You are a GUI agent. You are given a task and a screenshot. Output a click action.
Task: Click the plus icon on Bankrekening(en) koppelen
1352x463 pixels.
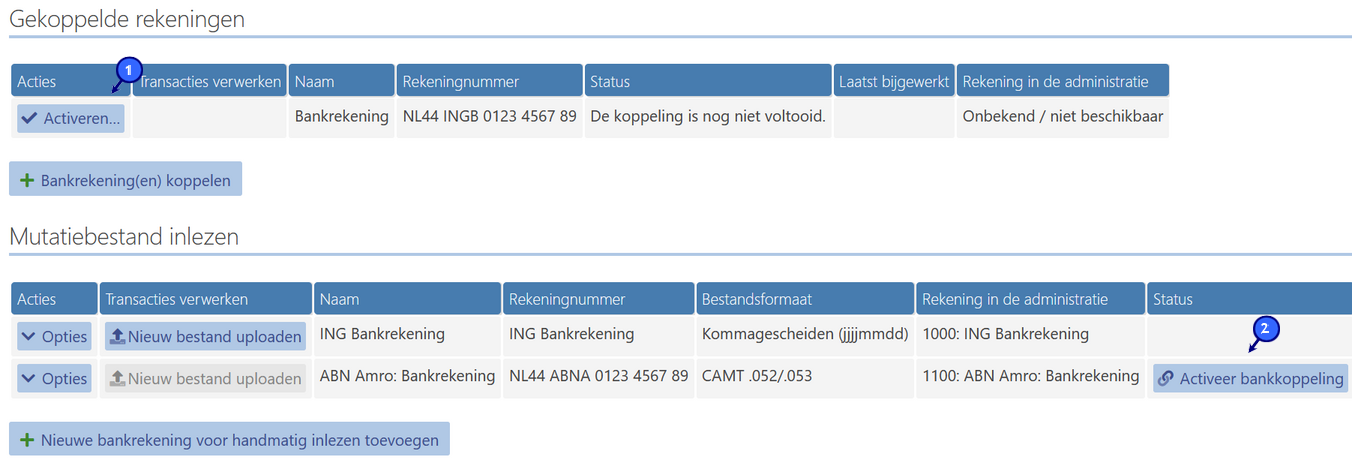tap(27, 181)
